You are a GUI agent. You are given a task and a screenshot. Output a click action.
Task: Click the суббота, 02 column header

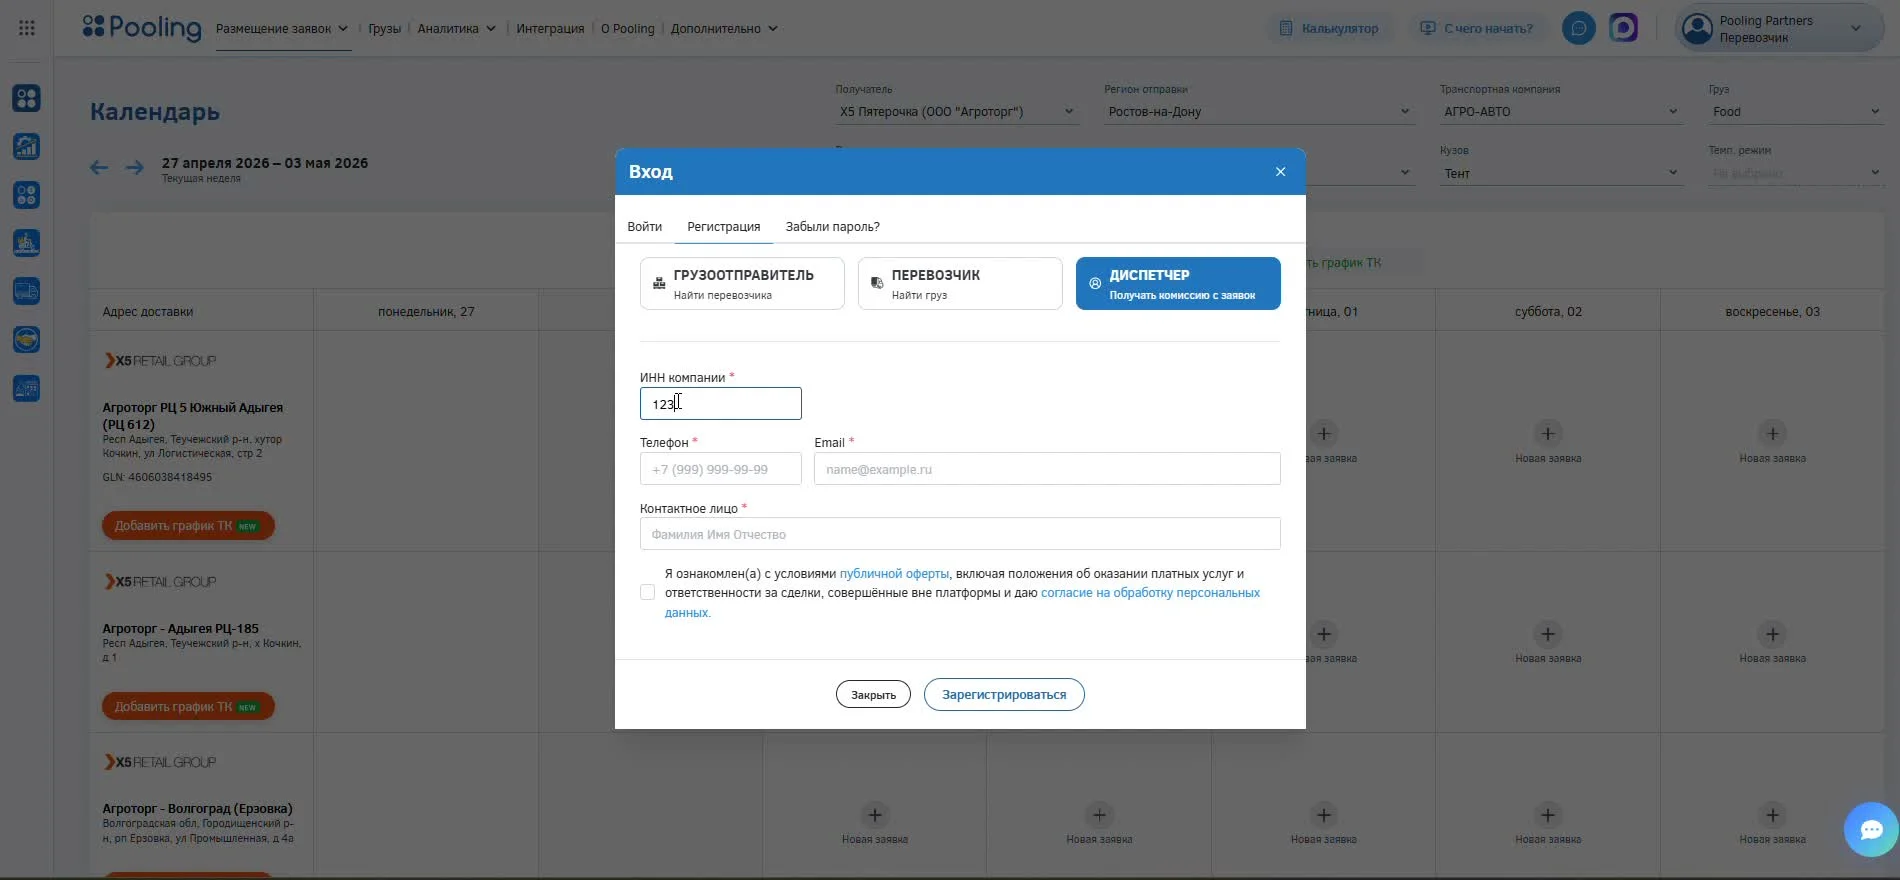[1548, 312]
